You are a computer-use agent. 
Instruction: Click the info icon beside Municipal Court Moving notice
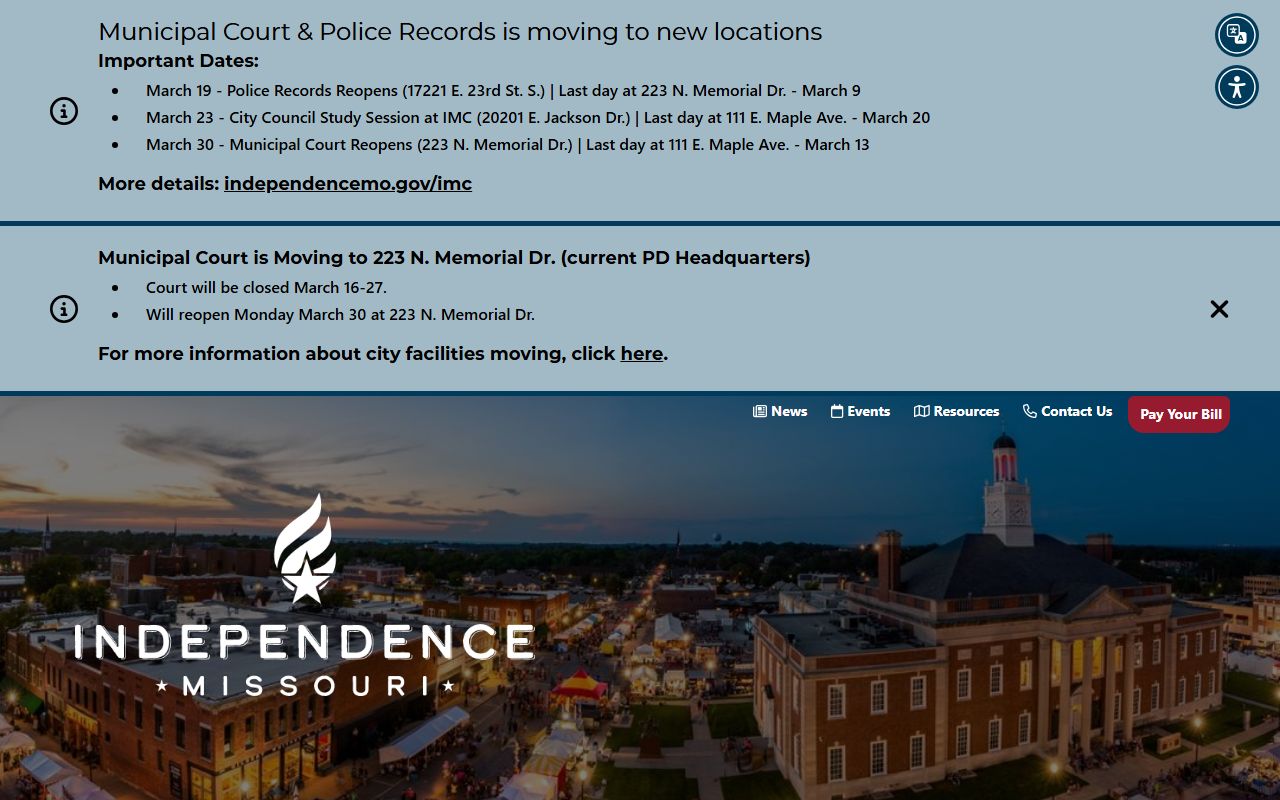64,309
